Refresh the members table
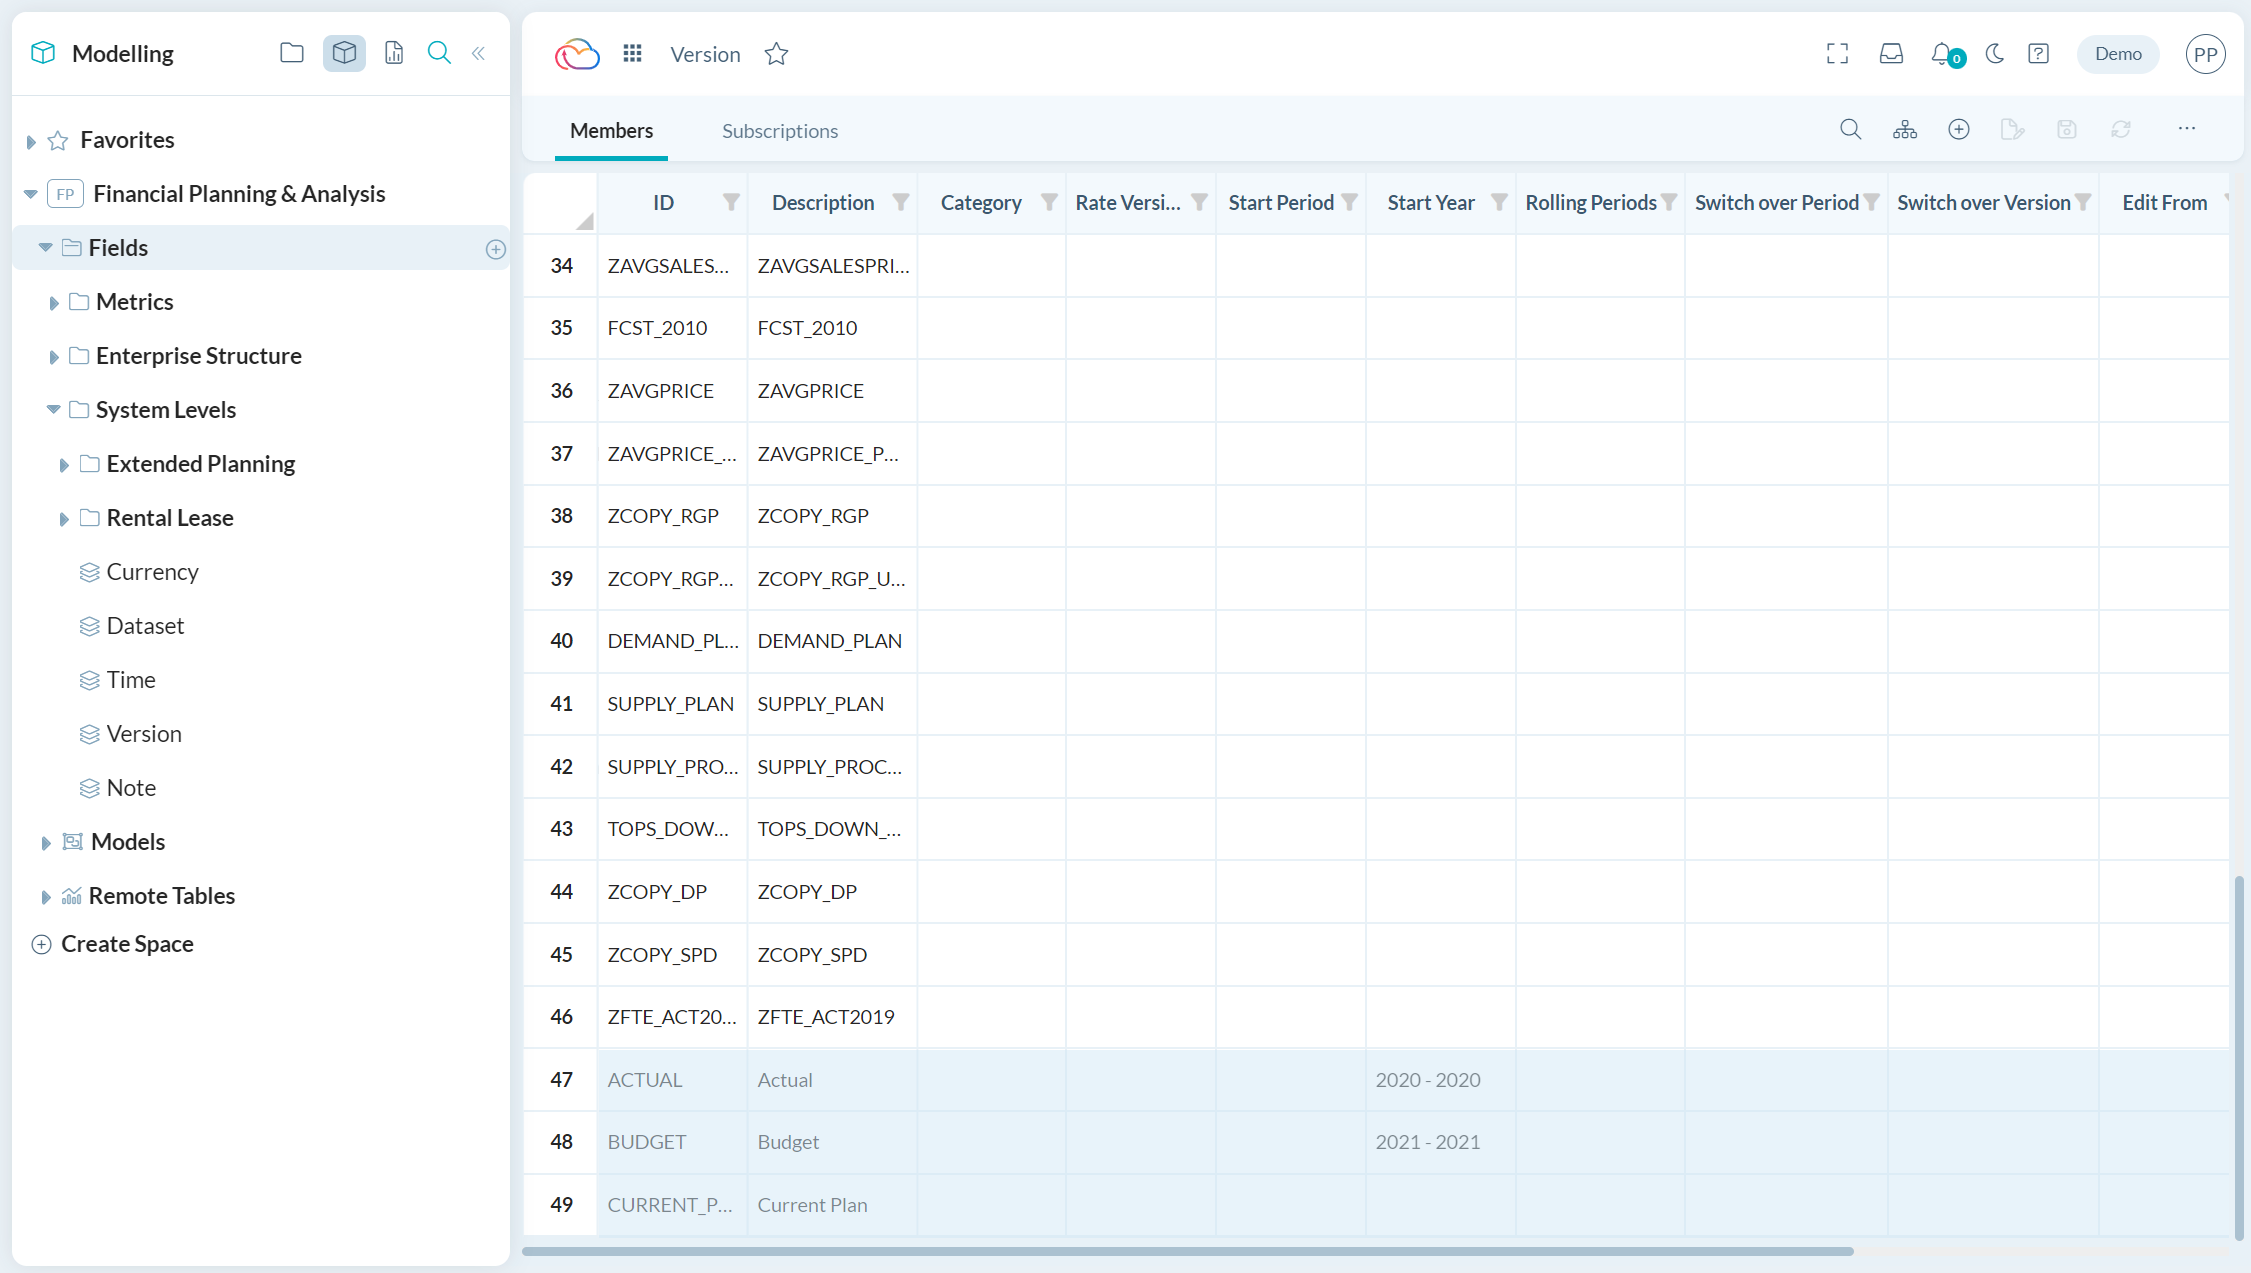The image size is (2251, 1273). click(x=2121, y=129)
